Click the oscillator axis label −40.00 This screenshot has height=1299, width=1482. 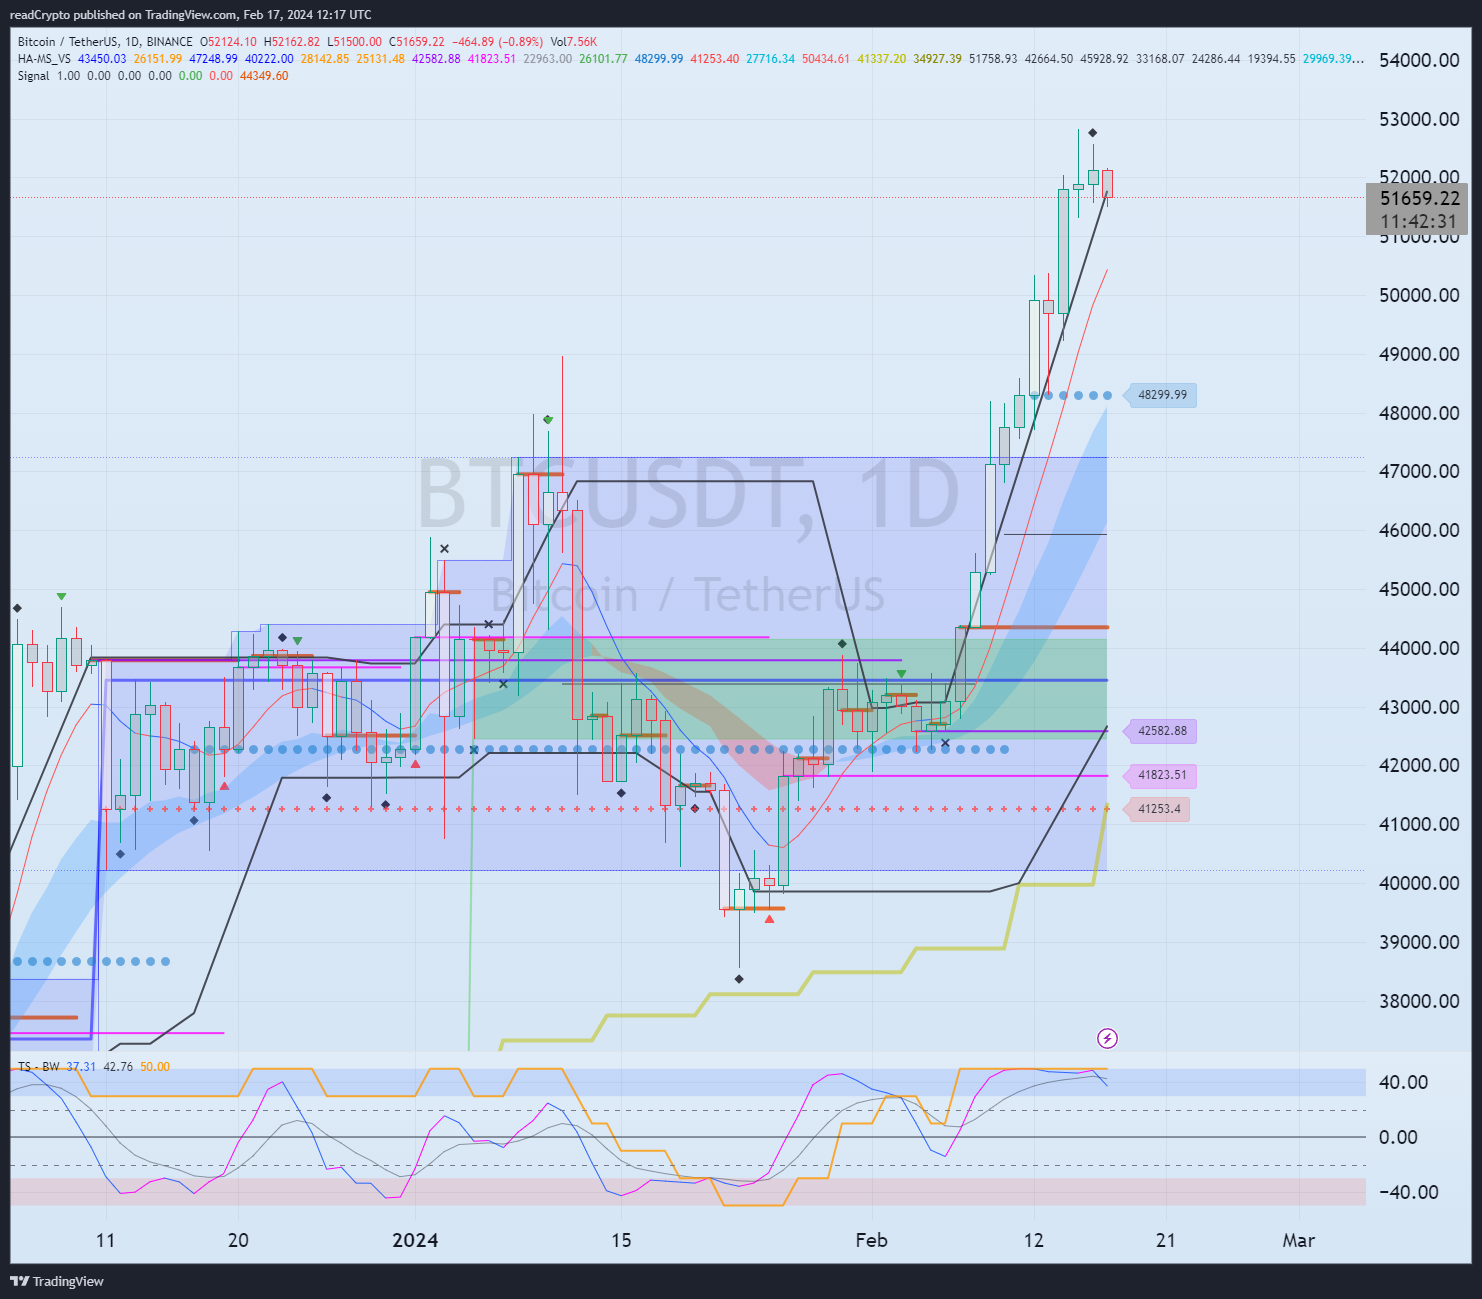click(1408, 1192)
